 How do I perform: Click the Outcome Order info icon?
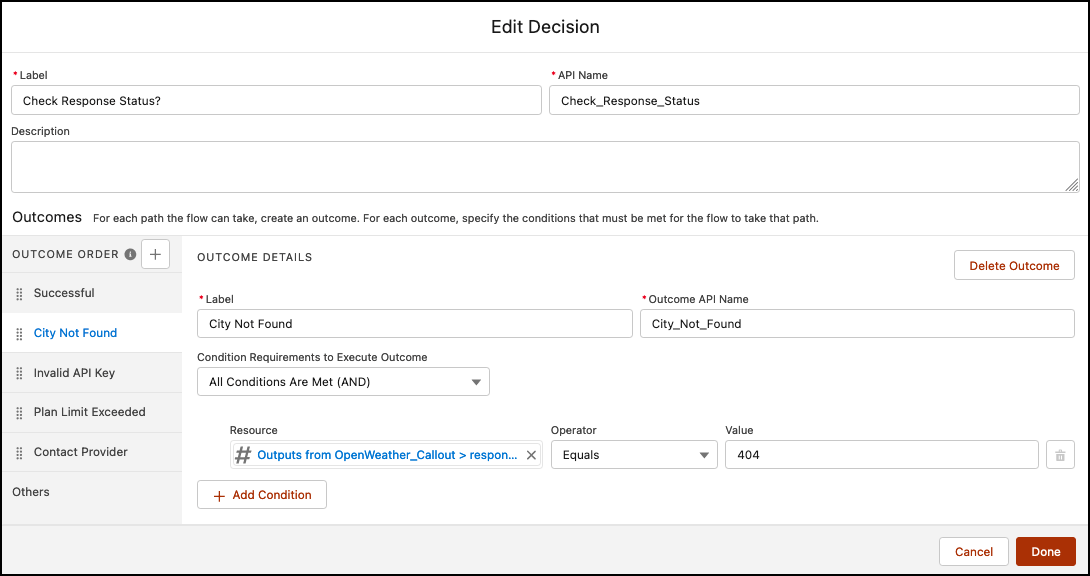(130, 254)
